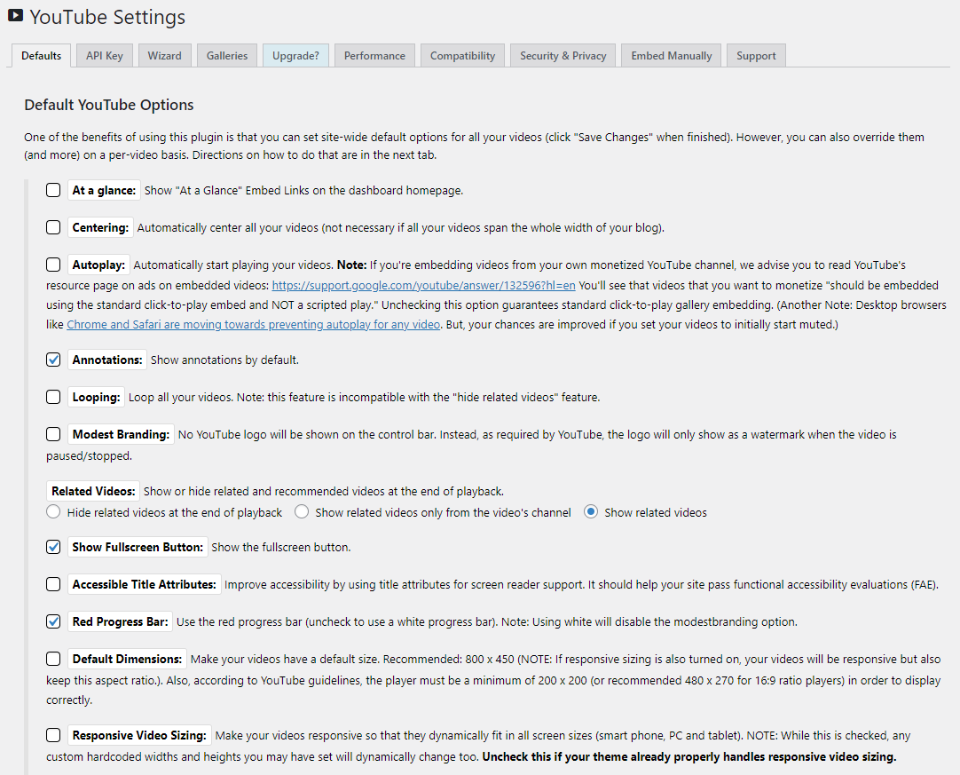
Task: Tick the Default Dimensions checkbox
Action: click(x=53, y=659)
